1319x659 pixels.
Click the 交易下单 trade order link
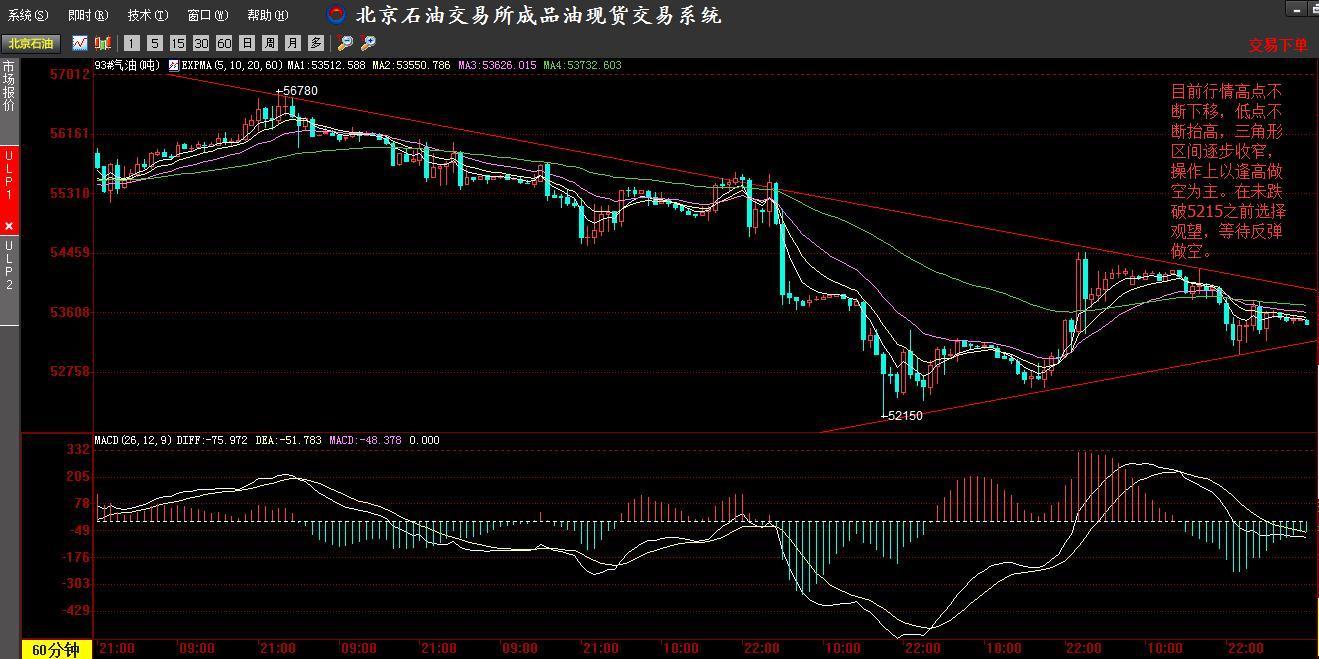tap(1277, 45)
